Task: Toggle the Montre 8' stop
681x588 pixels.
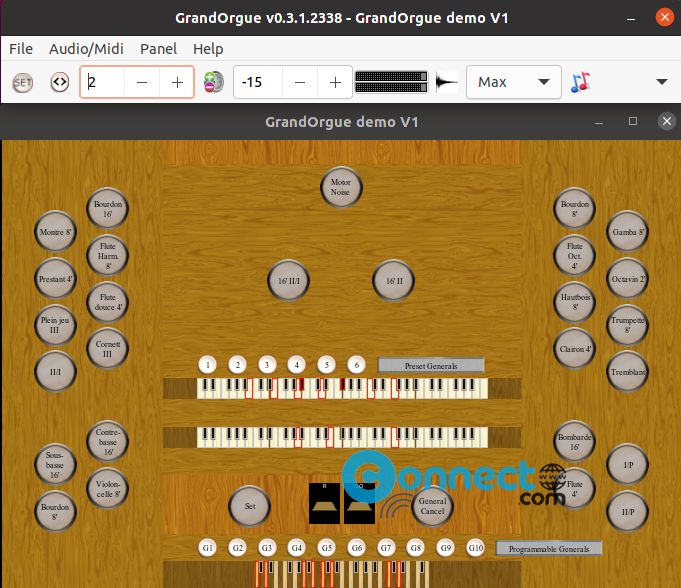Action: point(56,232)
